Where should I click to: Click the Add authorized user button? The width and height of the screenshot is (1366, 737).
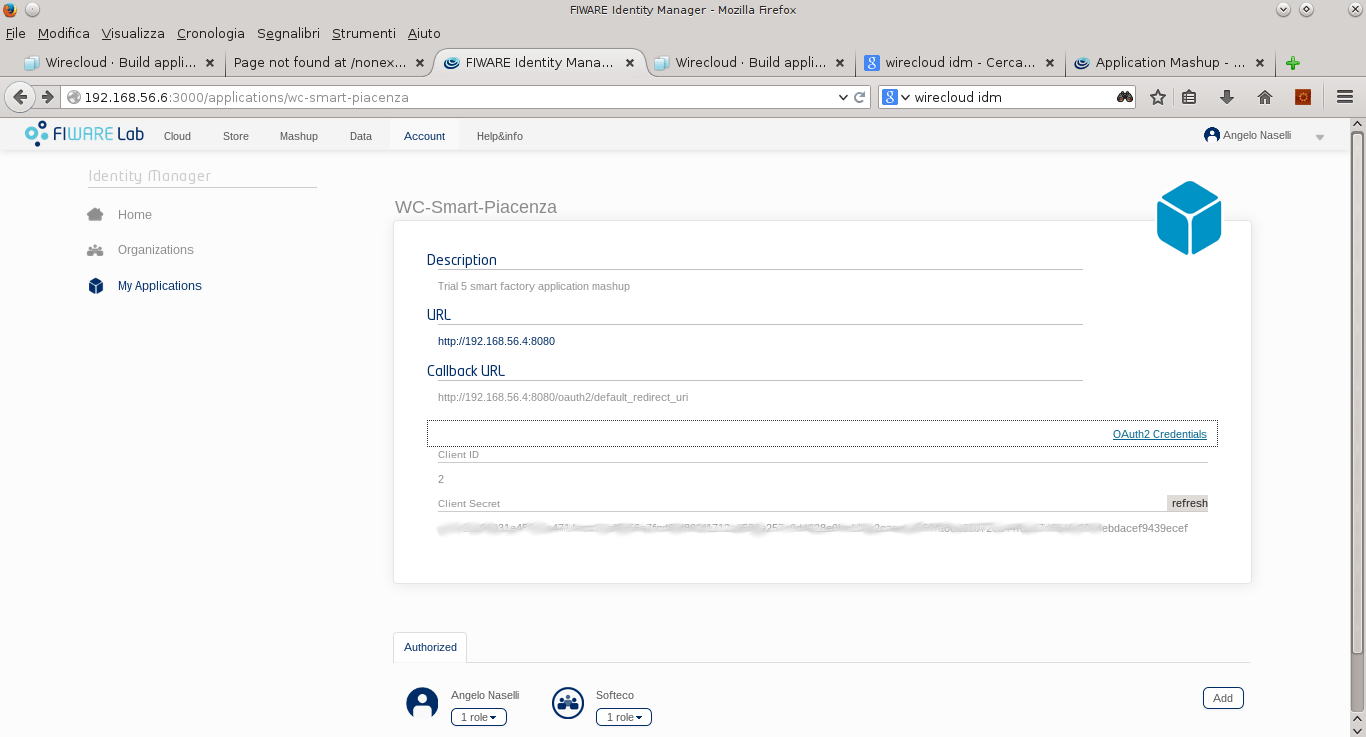click(x=1223, y=698)
